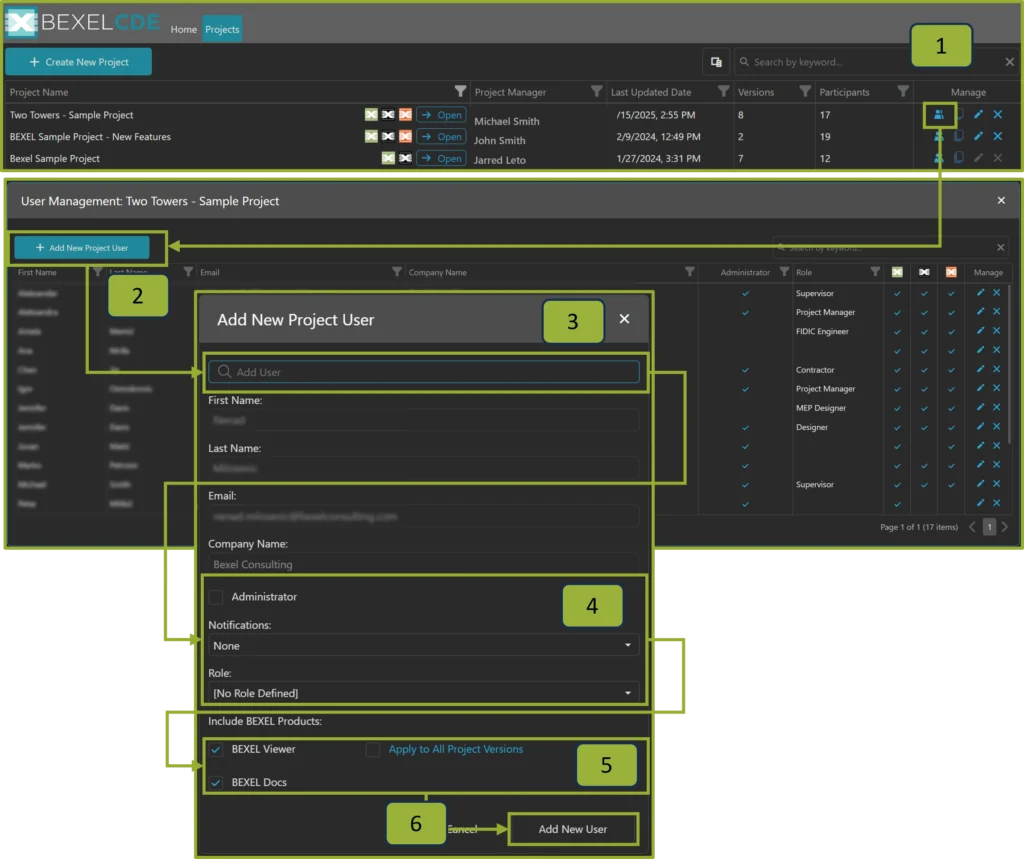Go to the previous users page
1024x859 pixels.
click(x=972, y=527)
